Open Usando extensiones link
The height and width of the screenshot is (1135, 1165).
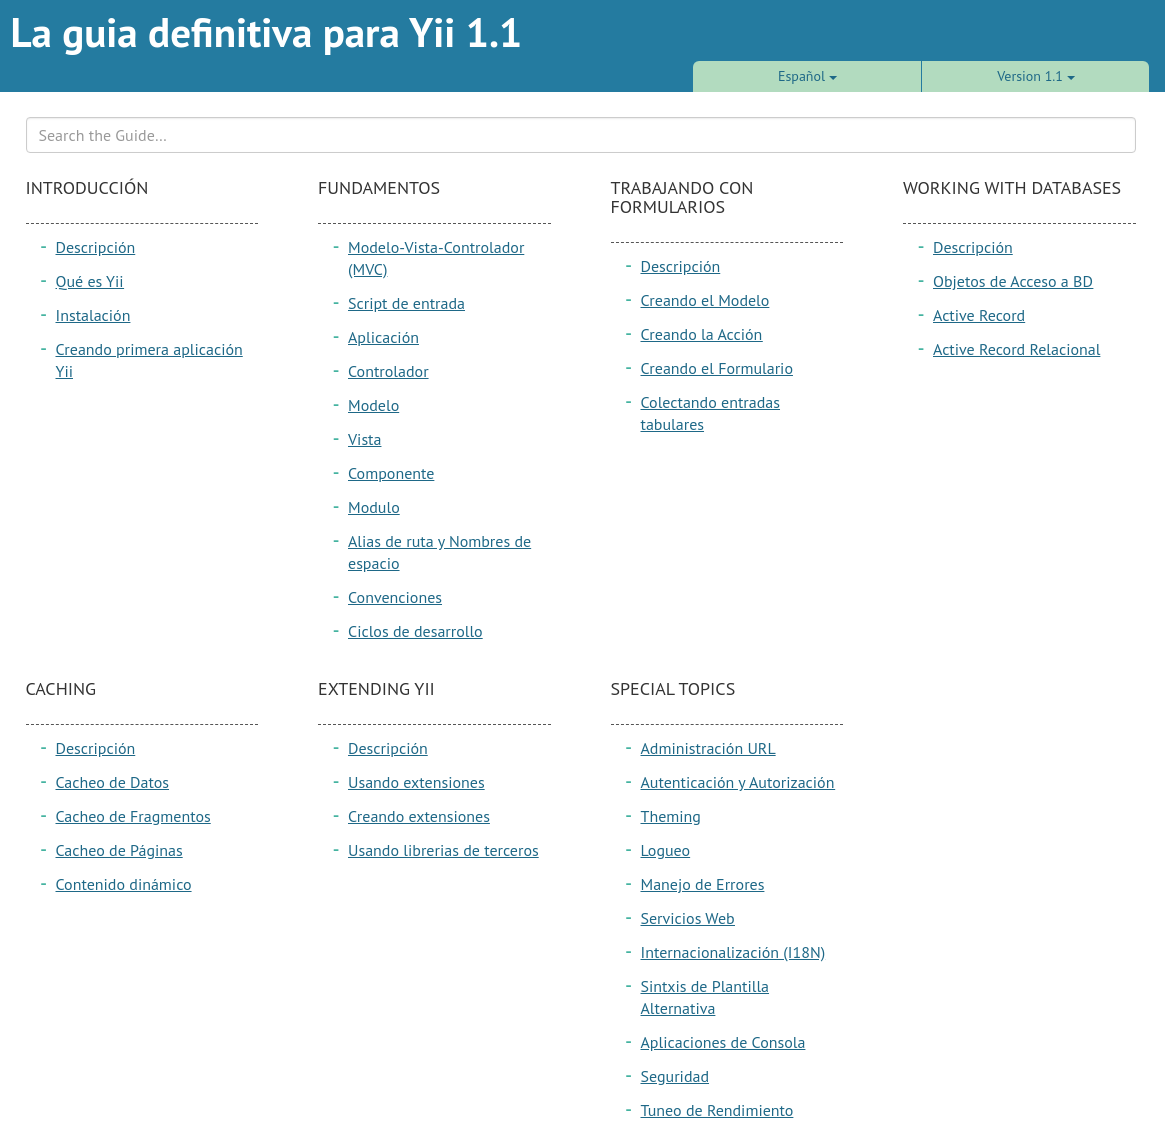click(416, 784)
